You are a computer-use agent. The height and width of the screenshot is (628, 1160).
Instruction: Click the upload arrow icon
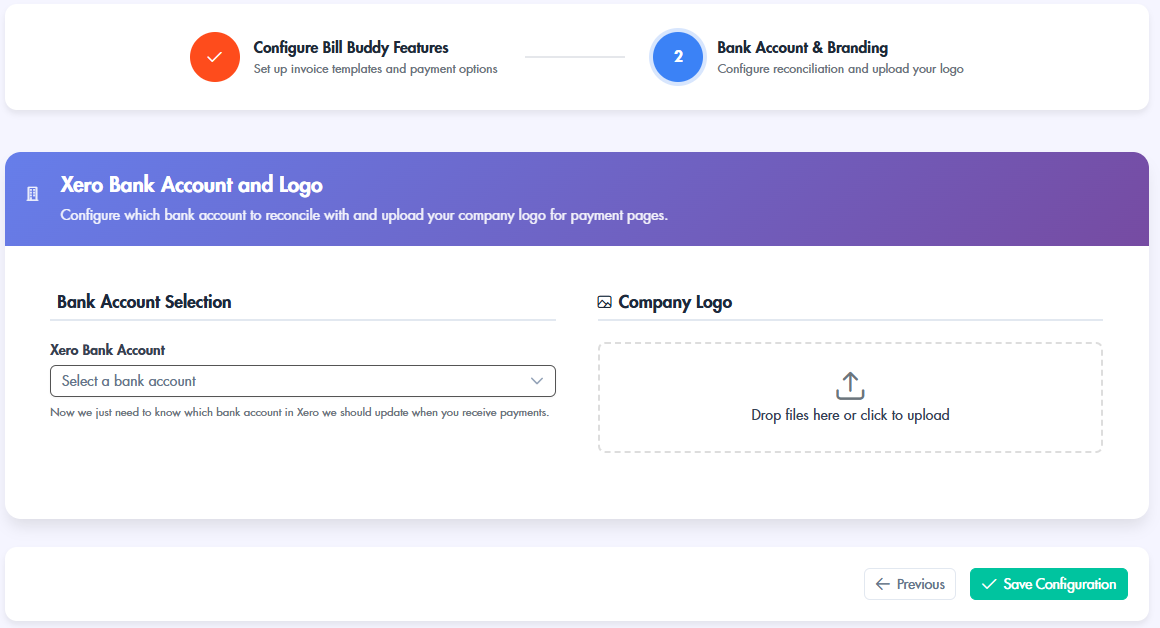(850, 386)
